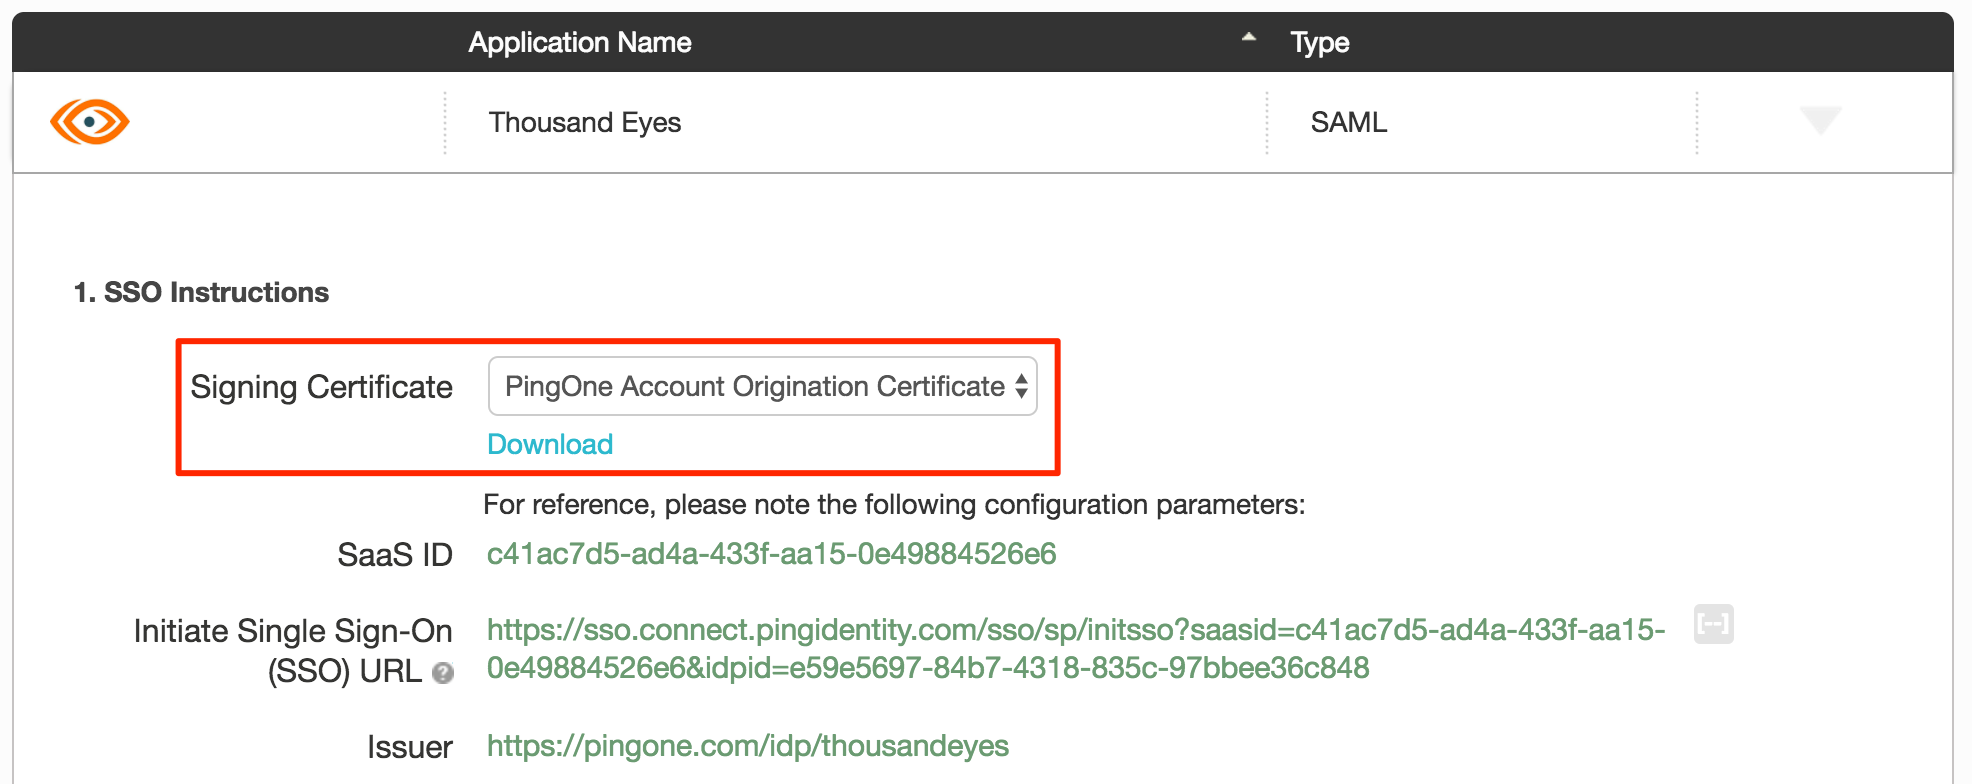Click the Thousand Eyes application name
Viewport: 1972px width, 784px height.
click(x=585, y=122)
